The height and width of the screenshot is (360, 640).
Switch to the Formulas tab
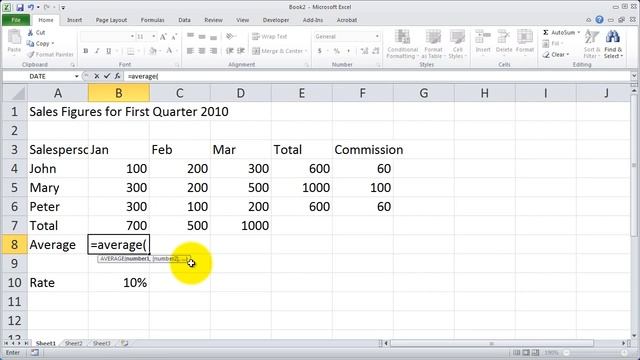(x=152, y=20)
